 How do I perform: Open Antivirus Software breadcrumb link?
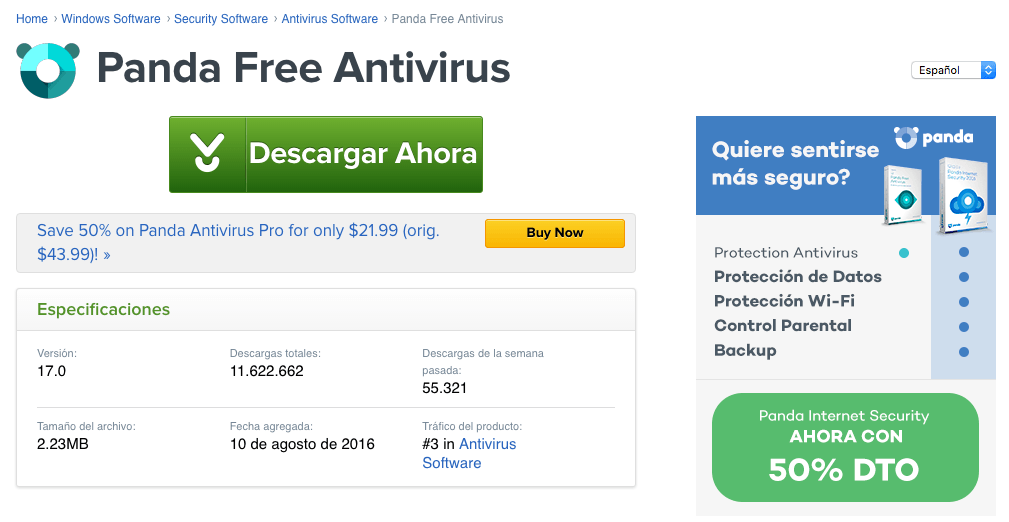329,19
